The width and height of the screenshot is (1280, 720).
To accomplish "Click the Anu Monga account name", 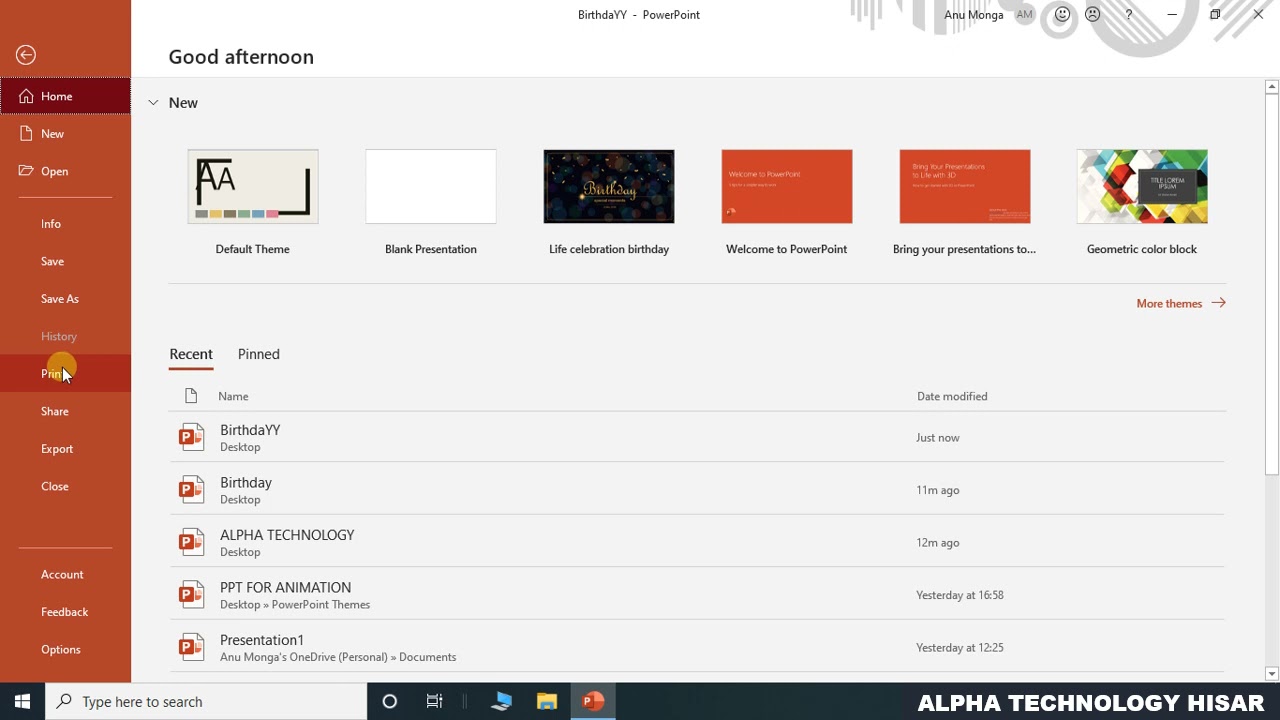I will pos(974,15).
